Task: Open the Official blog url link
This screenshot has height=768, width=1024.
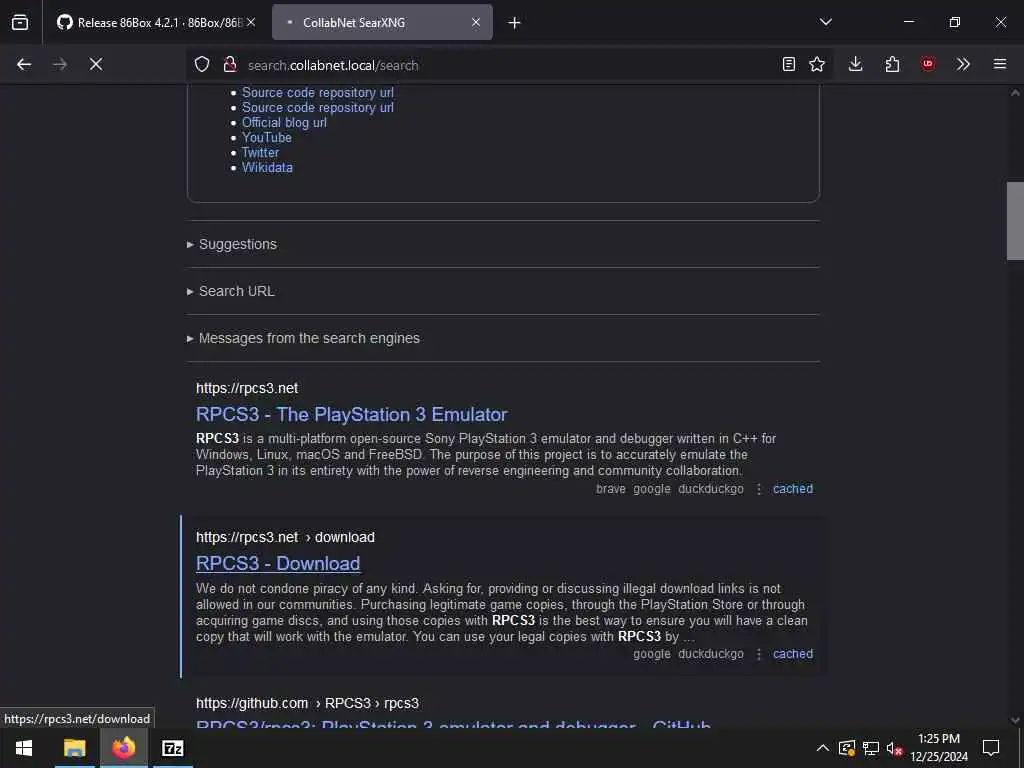Action: 284,123
